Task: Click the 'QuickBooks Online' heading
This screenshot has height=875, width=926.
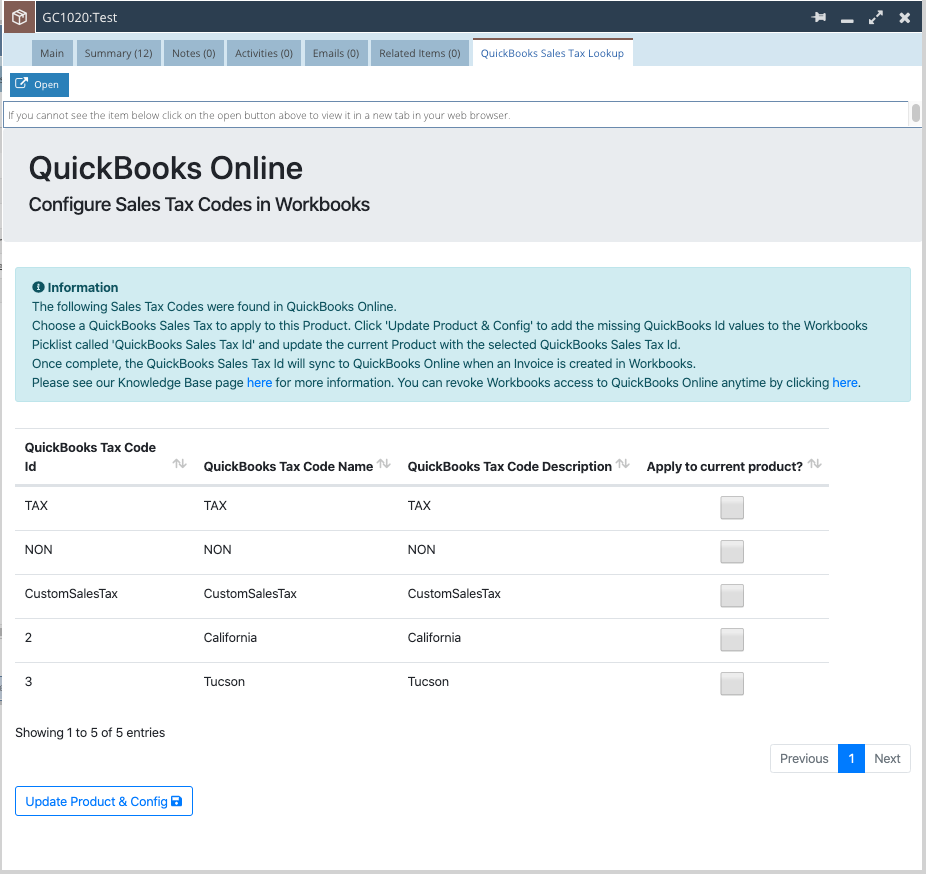Action: point(166,168)
